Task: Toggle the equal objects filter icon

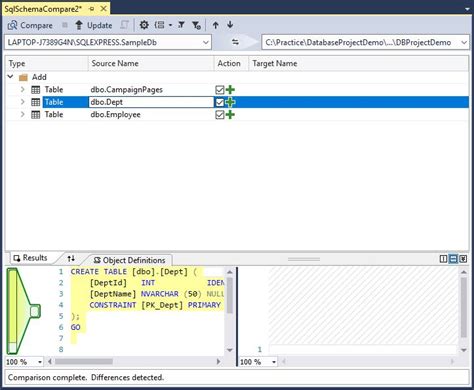Action: (x=181, y=25)
